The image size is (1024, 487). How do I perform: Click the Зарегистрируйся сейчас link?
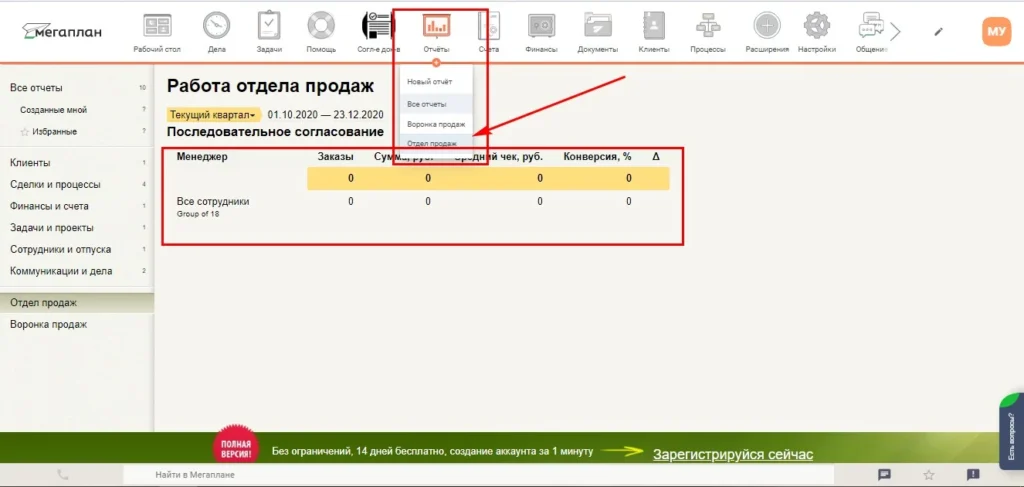[x=733, y=454]
